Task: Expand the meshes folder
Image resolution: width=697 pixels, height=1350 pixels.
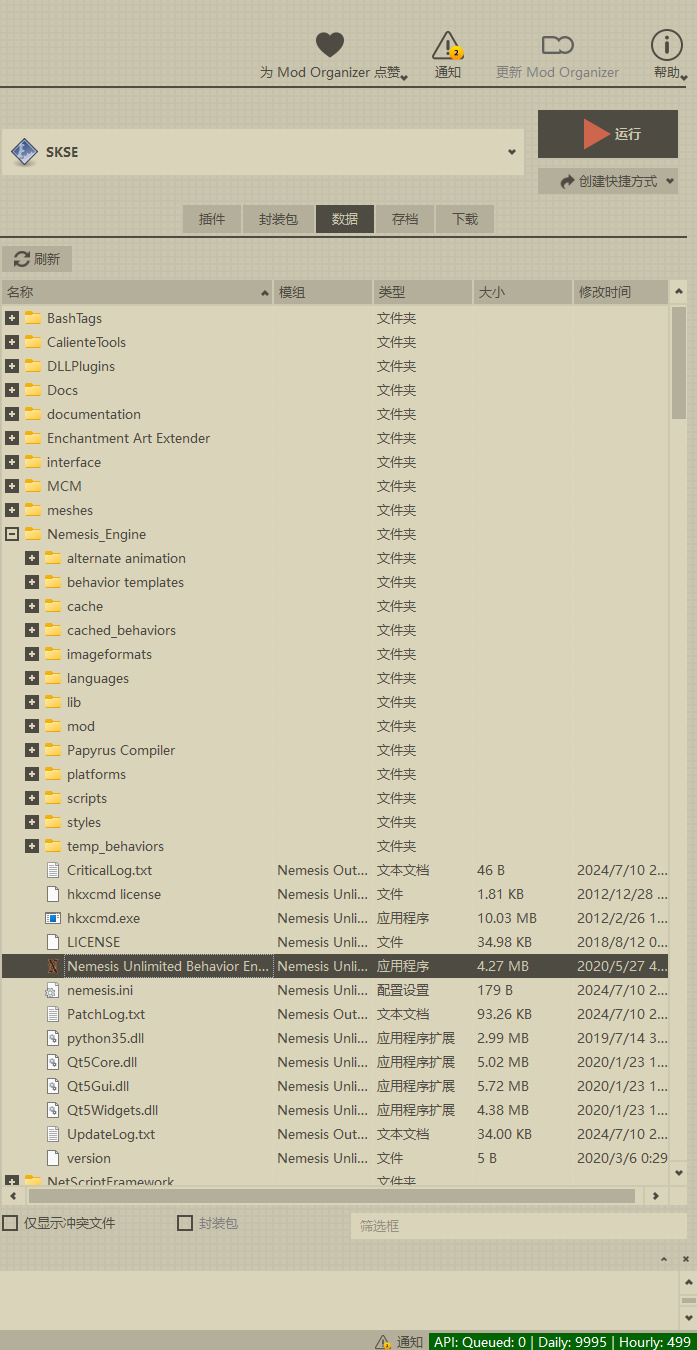Action: click(12, 510)
